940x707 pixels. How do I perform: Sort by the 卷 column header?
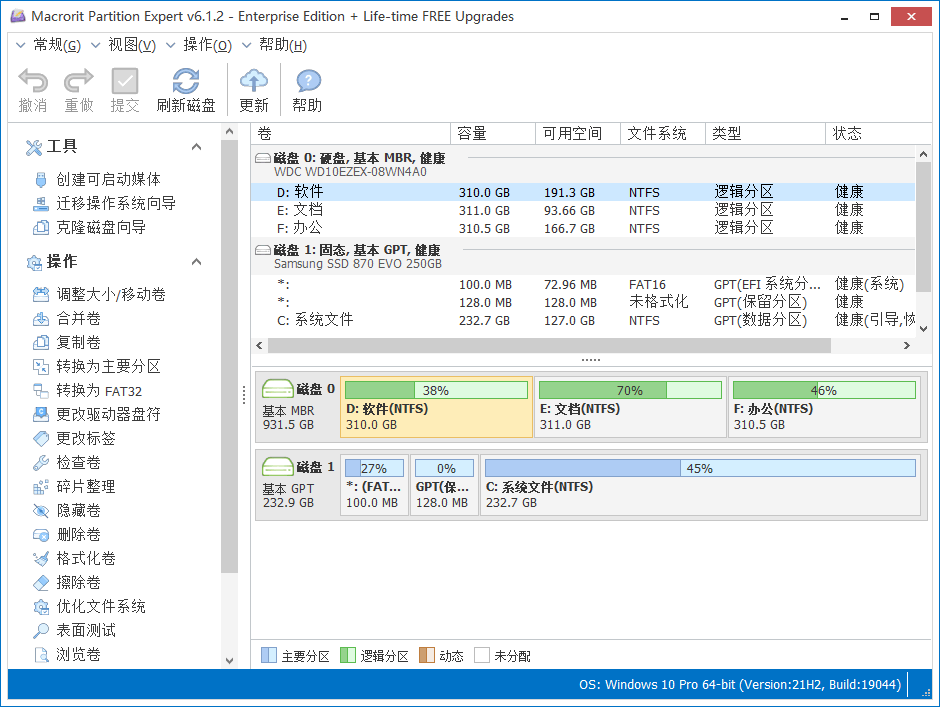tap(350, 133)
